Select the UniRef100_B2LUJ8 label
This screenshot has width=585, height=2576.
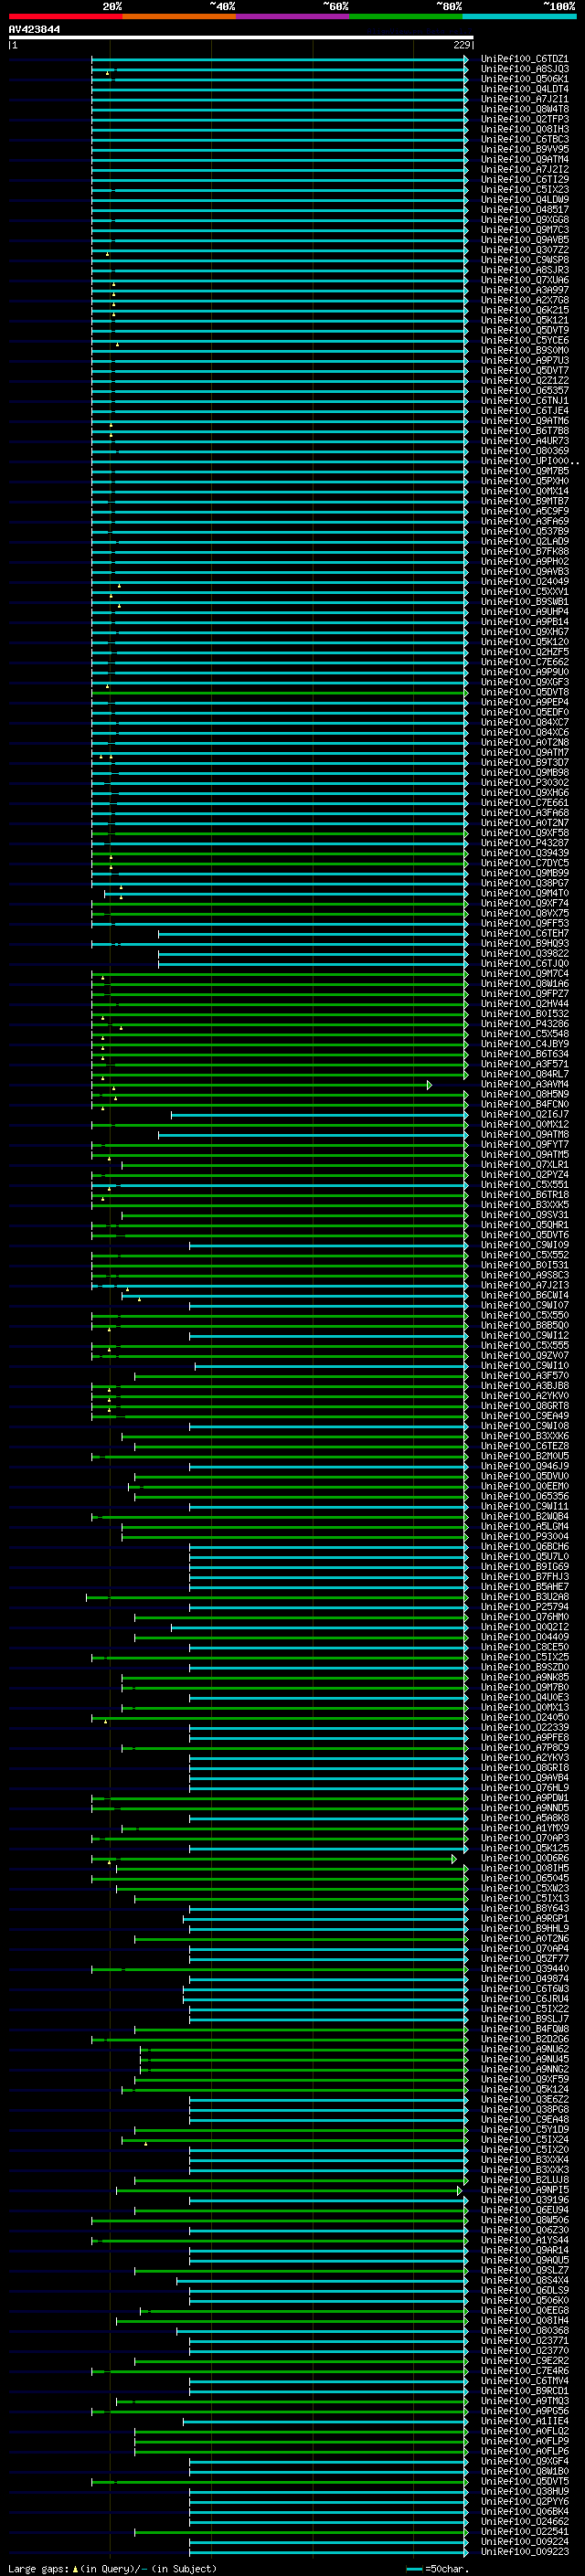coord(524,2179)
